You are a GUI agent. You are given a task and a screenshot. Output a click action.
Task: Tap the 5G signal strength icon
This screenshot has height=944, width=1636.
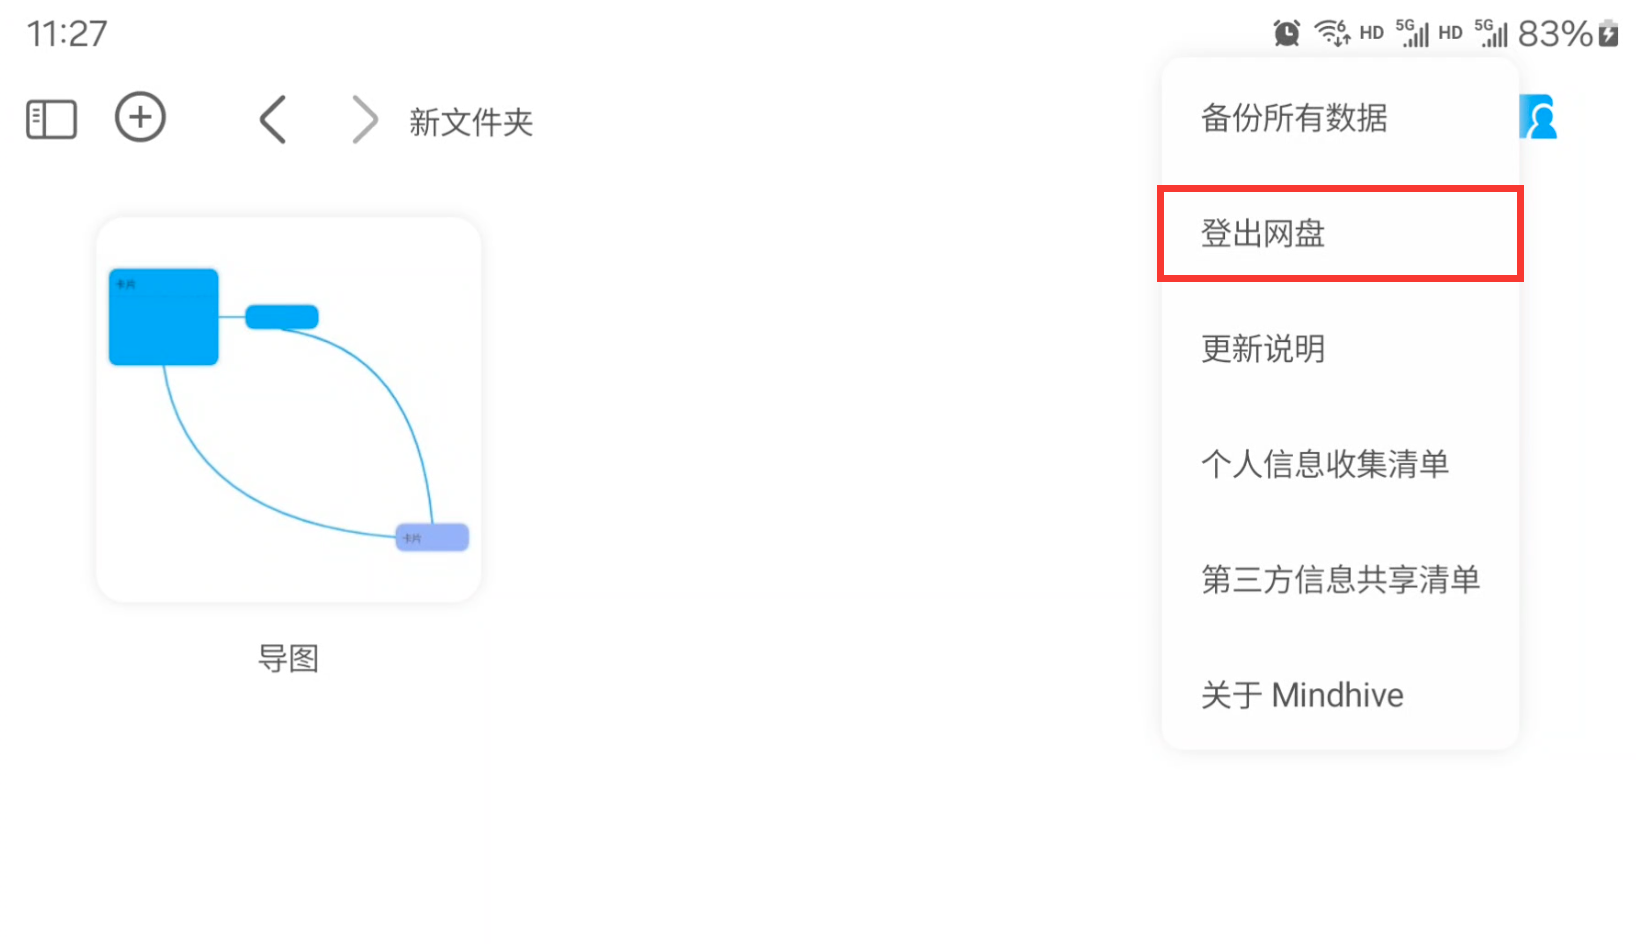tap(1413, 33)
